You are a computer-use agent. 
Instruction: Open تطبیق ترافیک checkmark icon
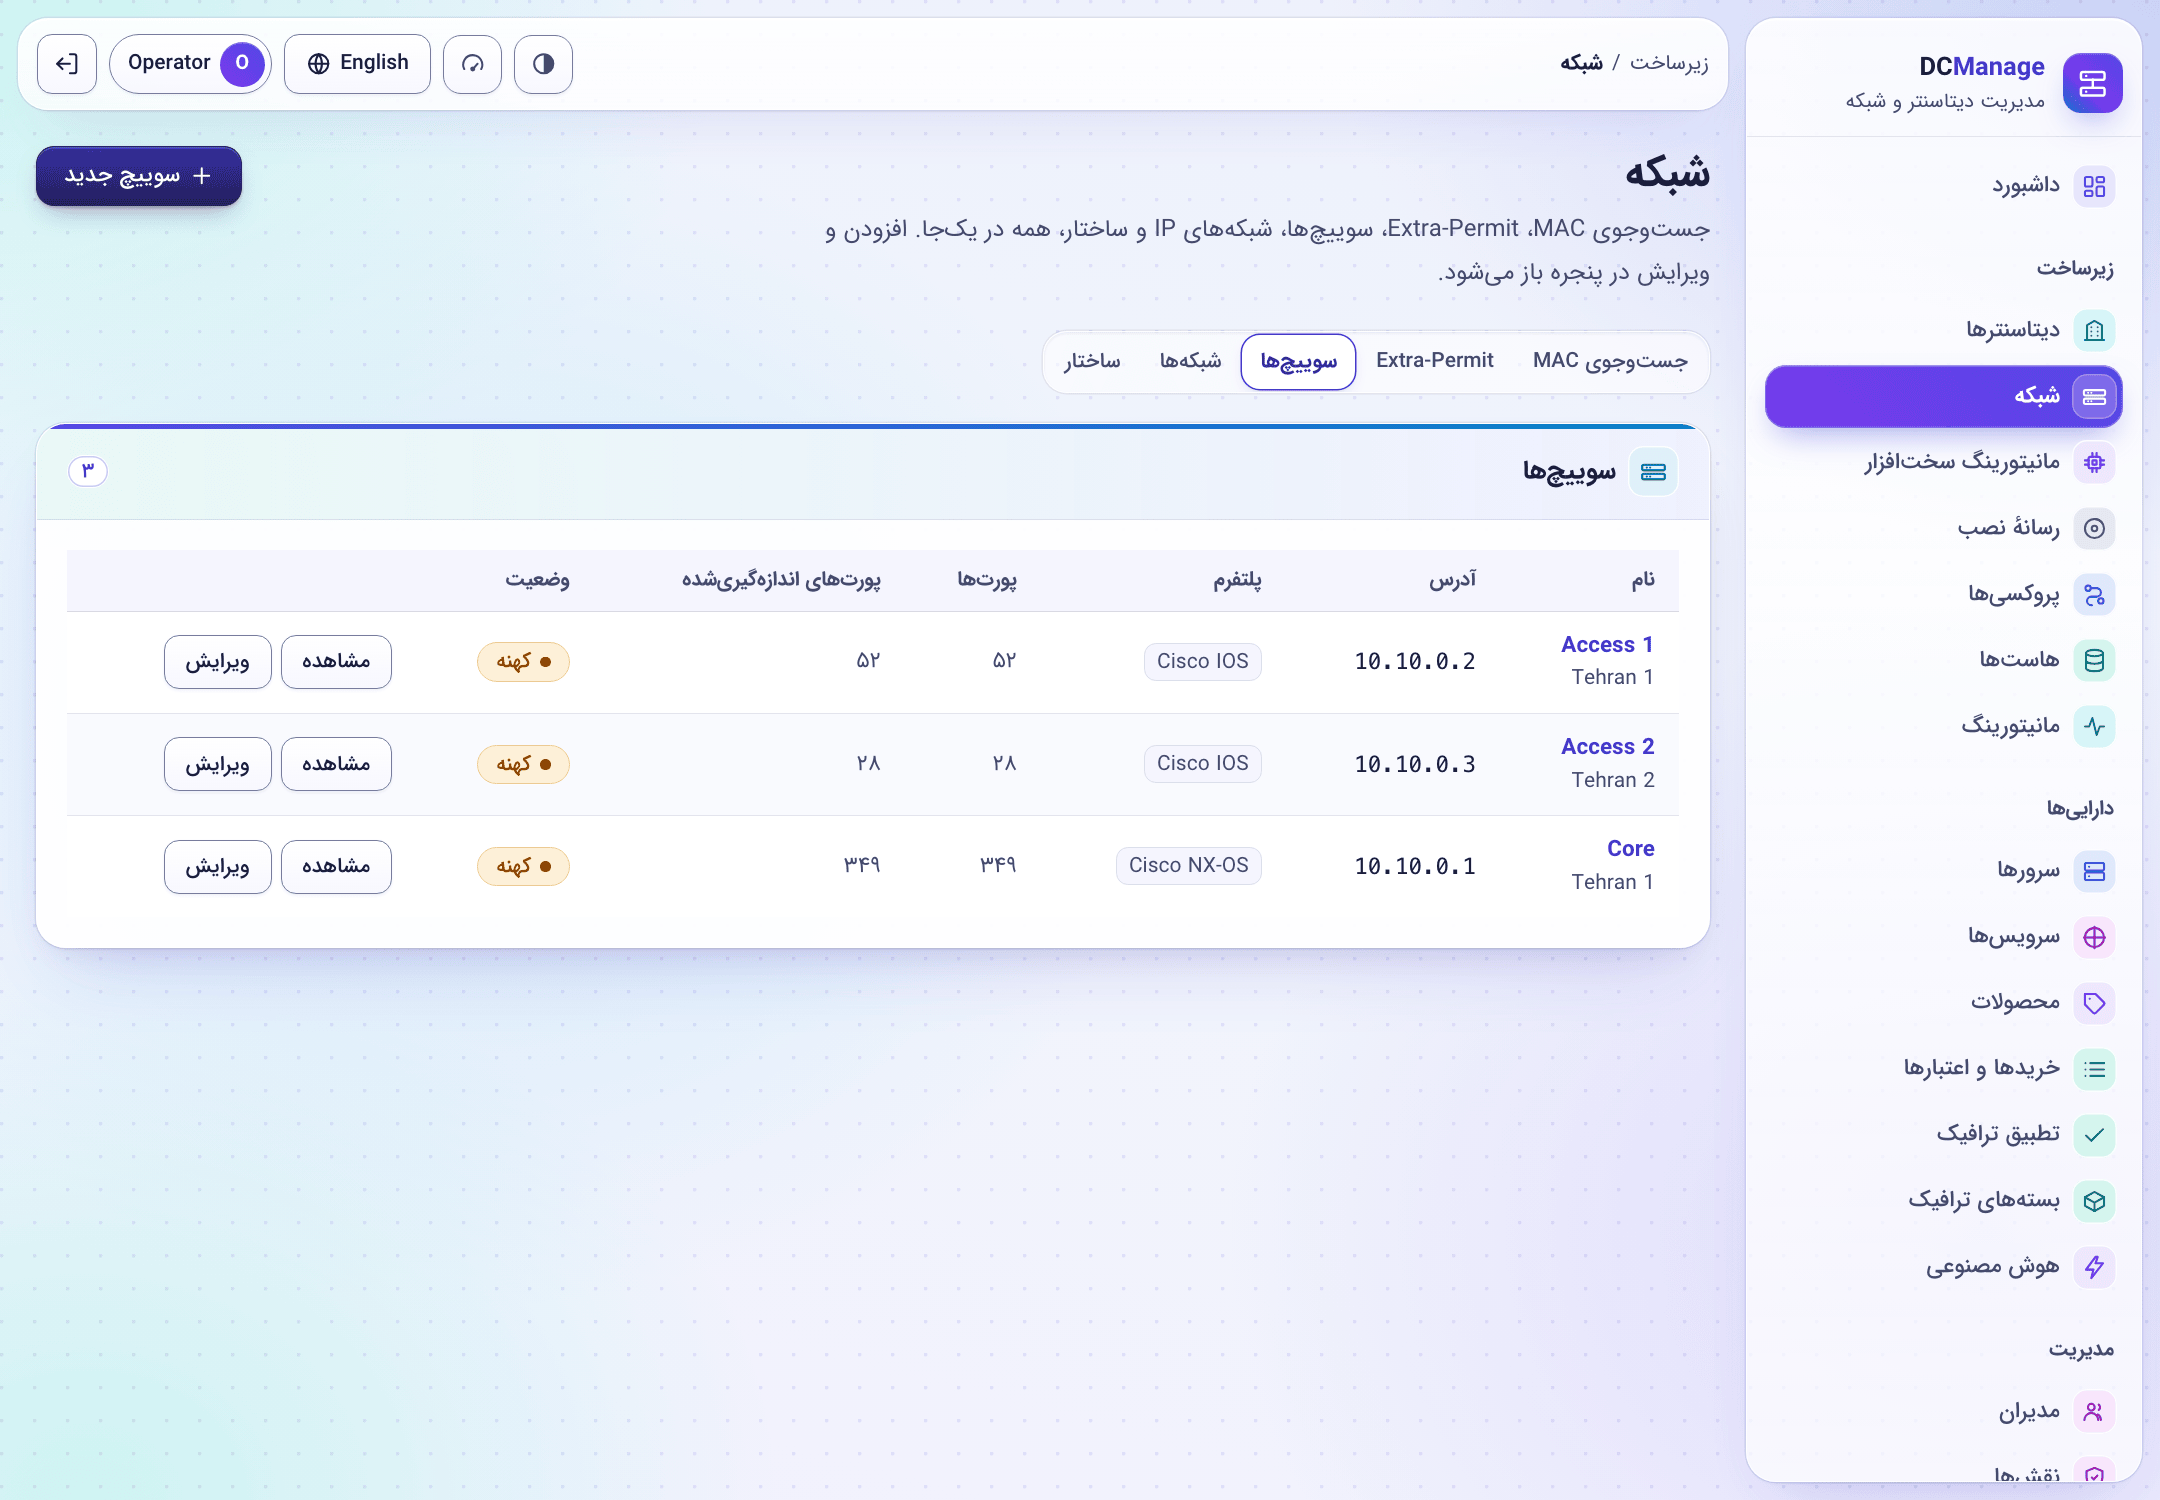[2094, 1135]
